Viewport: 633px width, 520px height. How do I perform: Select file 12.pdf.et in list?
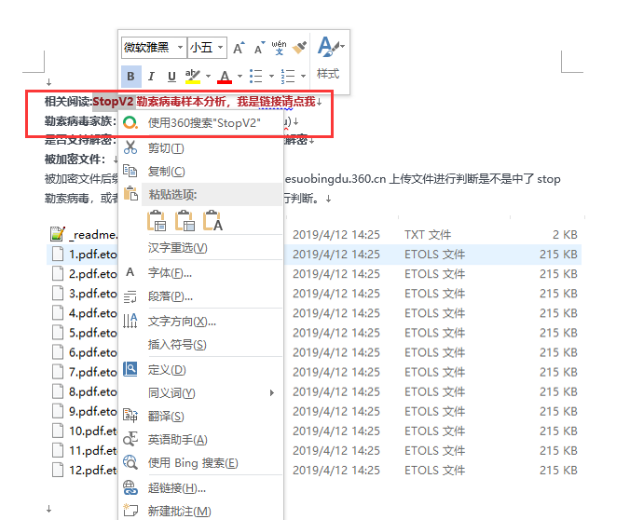tap(93, 470)
